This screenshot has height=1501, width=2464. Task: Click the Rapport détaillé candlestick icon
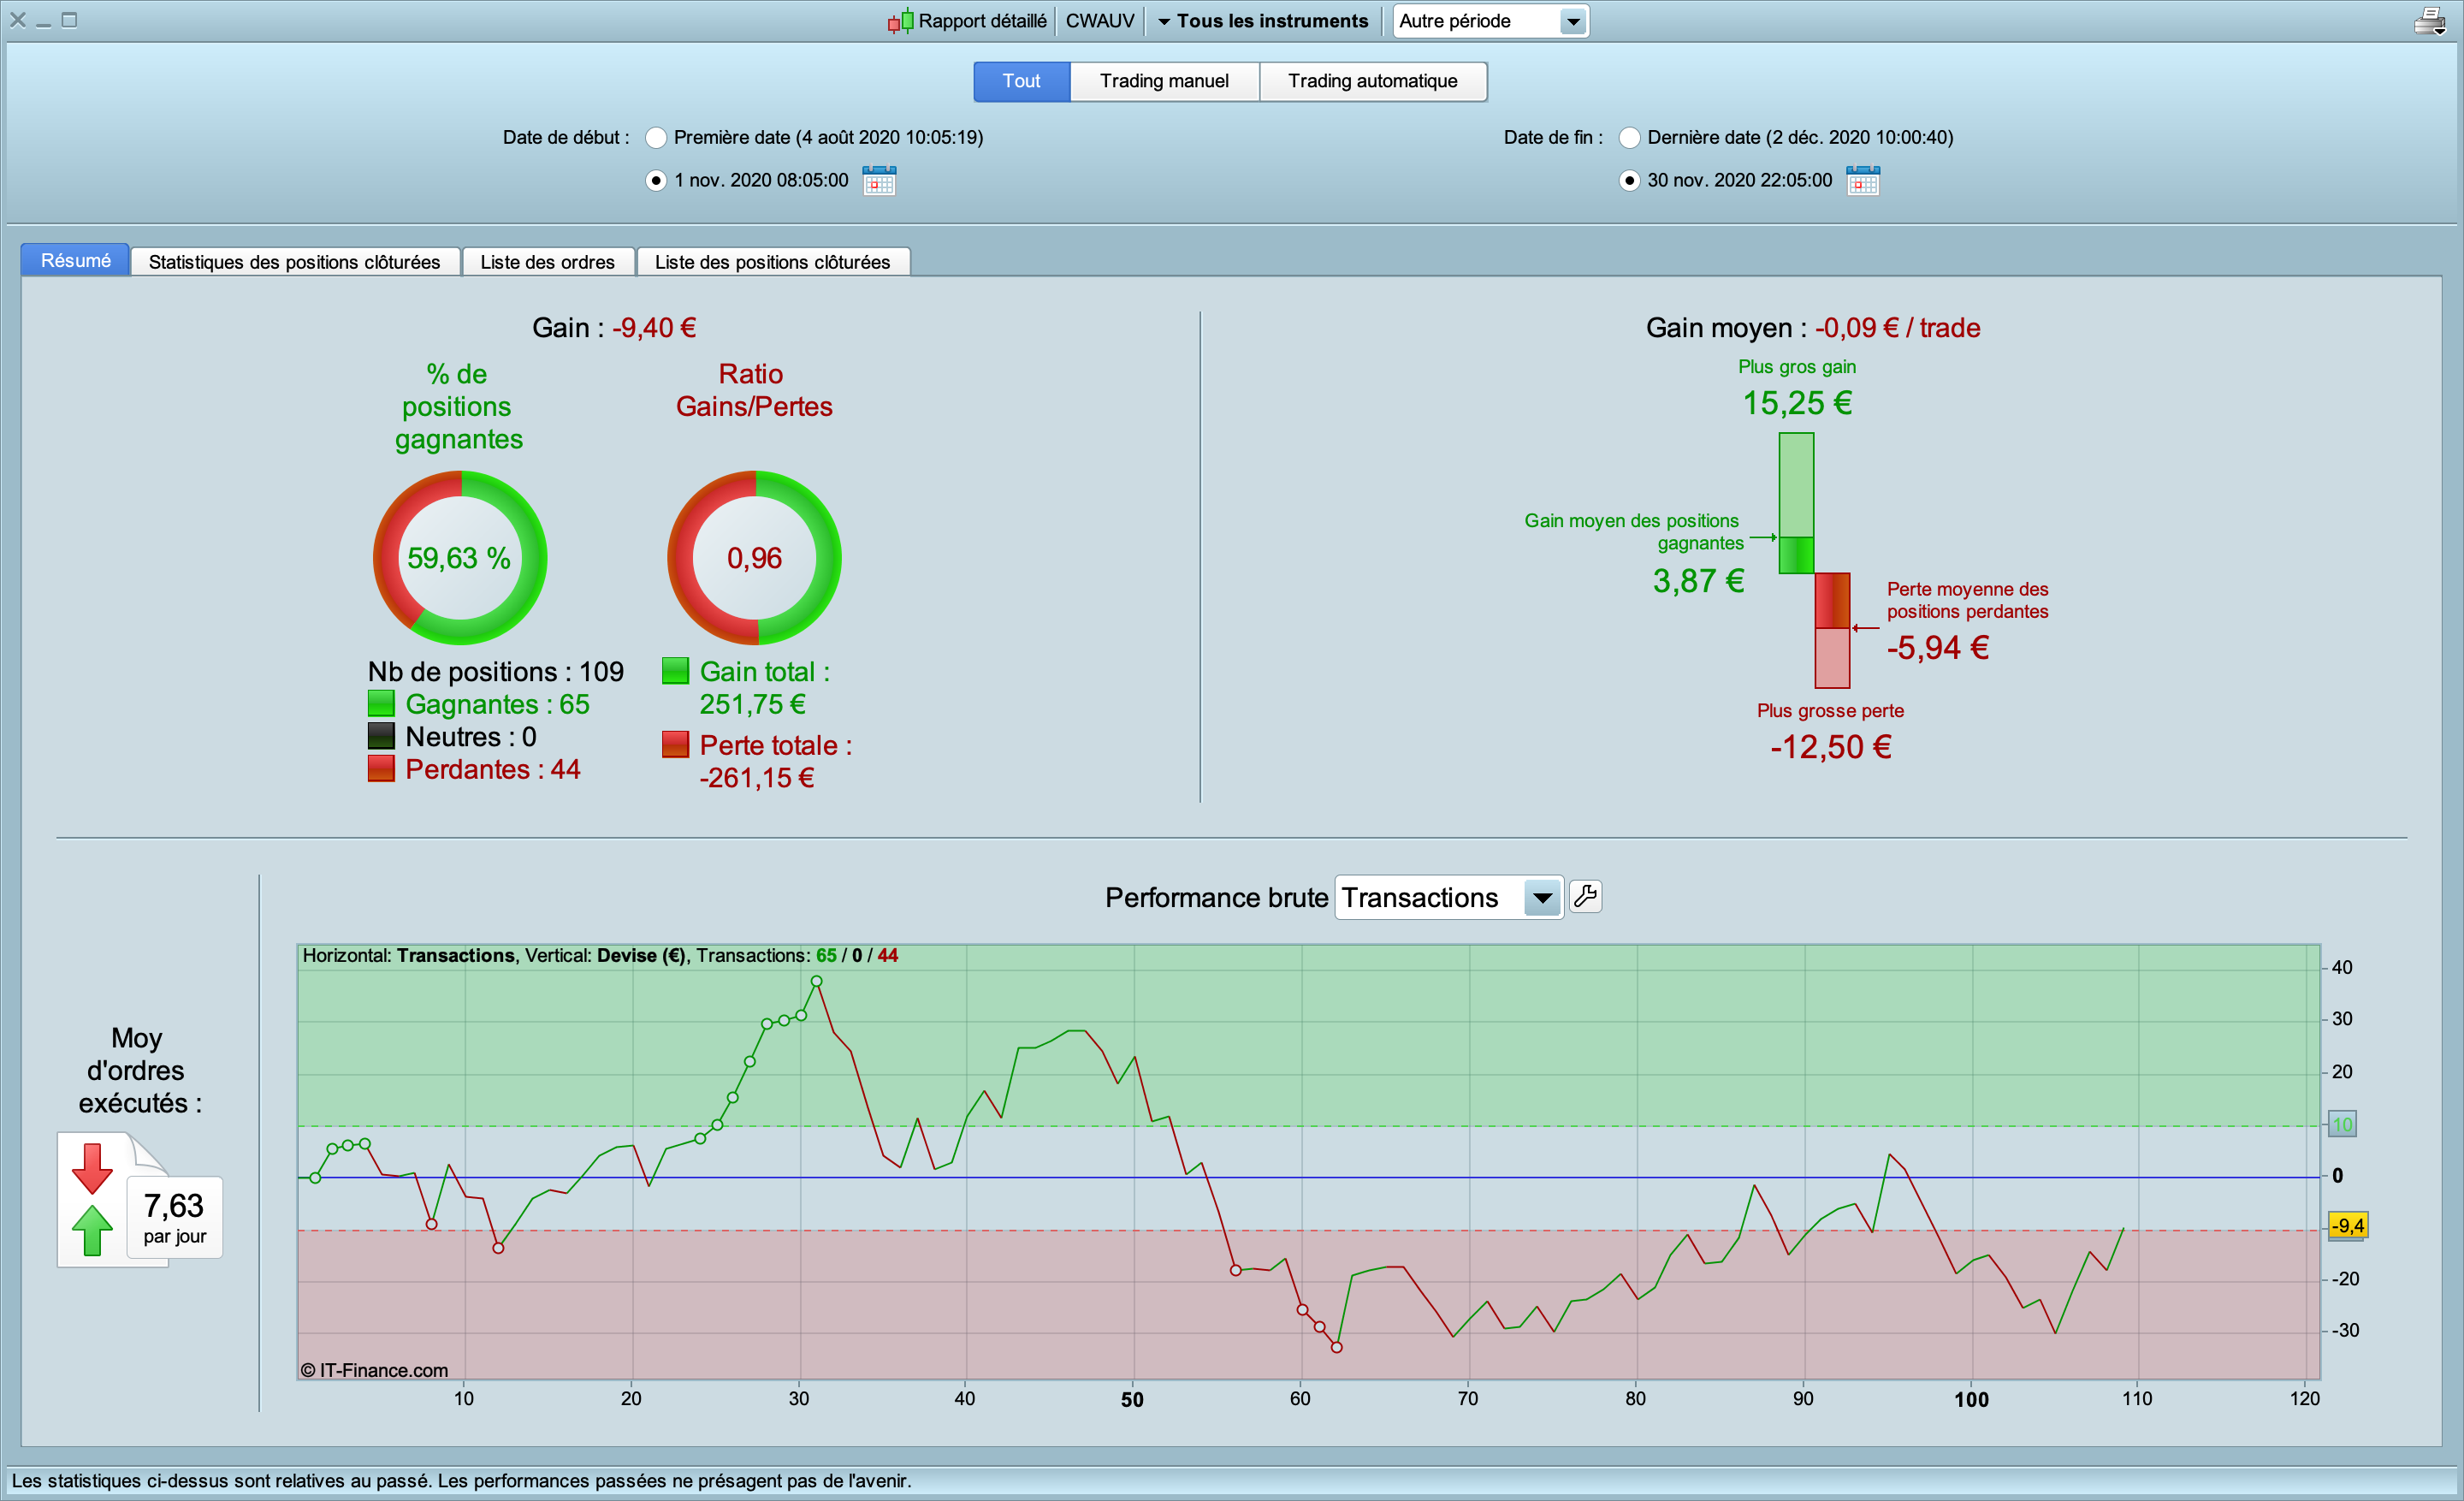point(900,21)
